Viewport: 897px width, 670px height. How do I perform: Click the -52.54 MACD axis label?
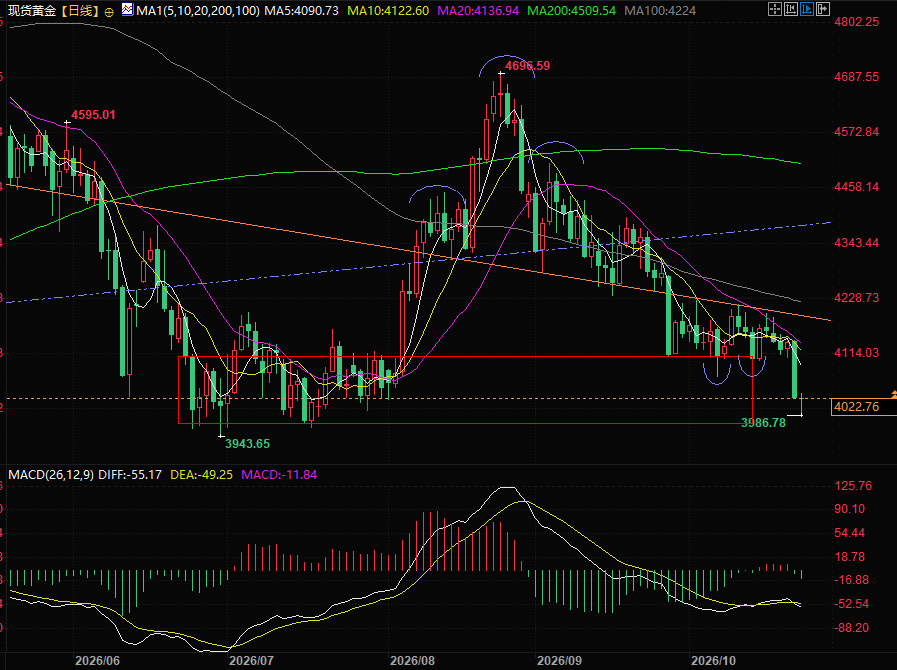click(x=852, y=604)
